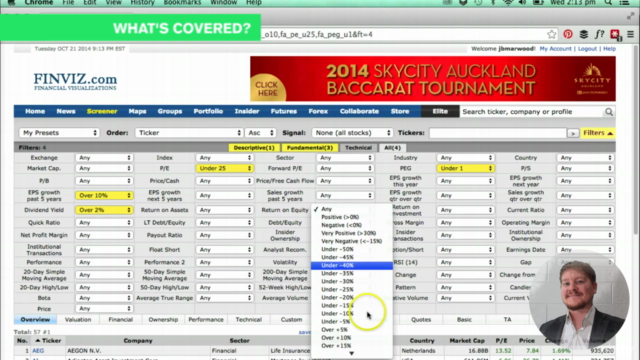Viewport: 640px width, 360px height.
Task: Click the Finviz.com logo
Action: [x=75, y=81]
